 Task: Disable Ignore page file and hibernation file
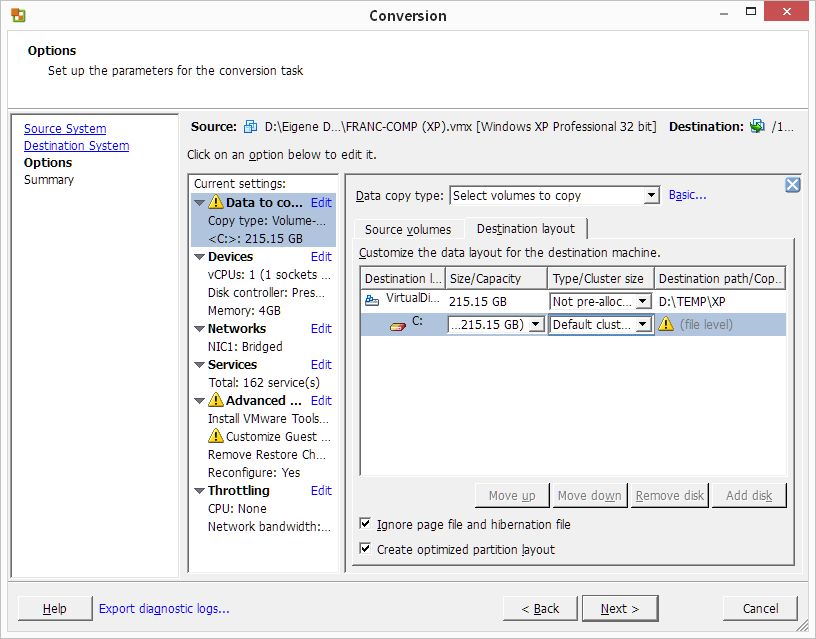pos(366,524)
